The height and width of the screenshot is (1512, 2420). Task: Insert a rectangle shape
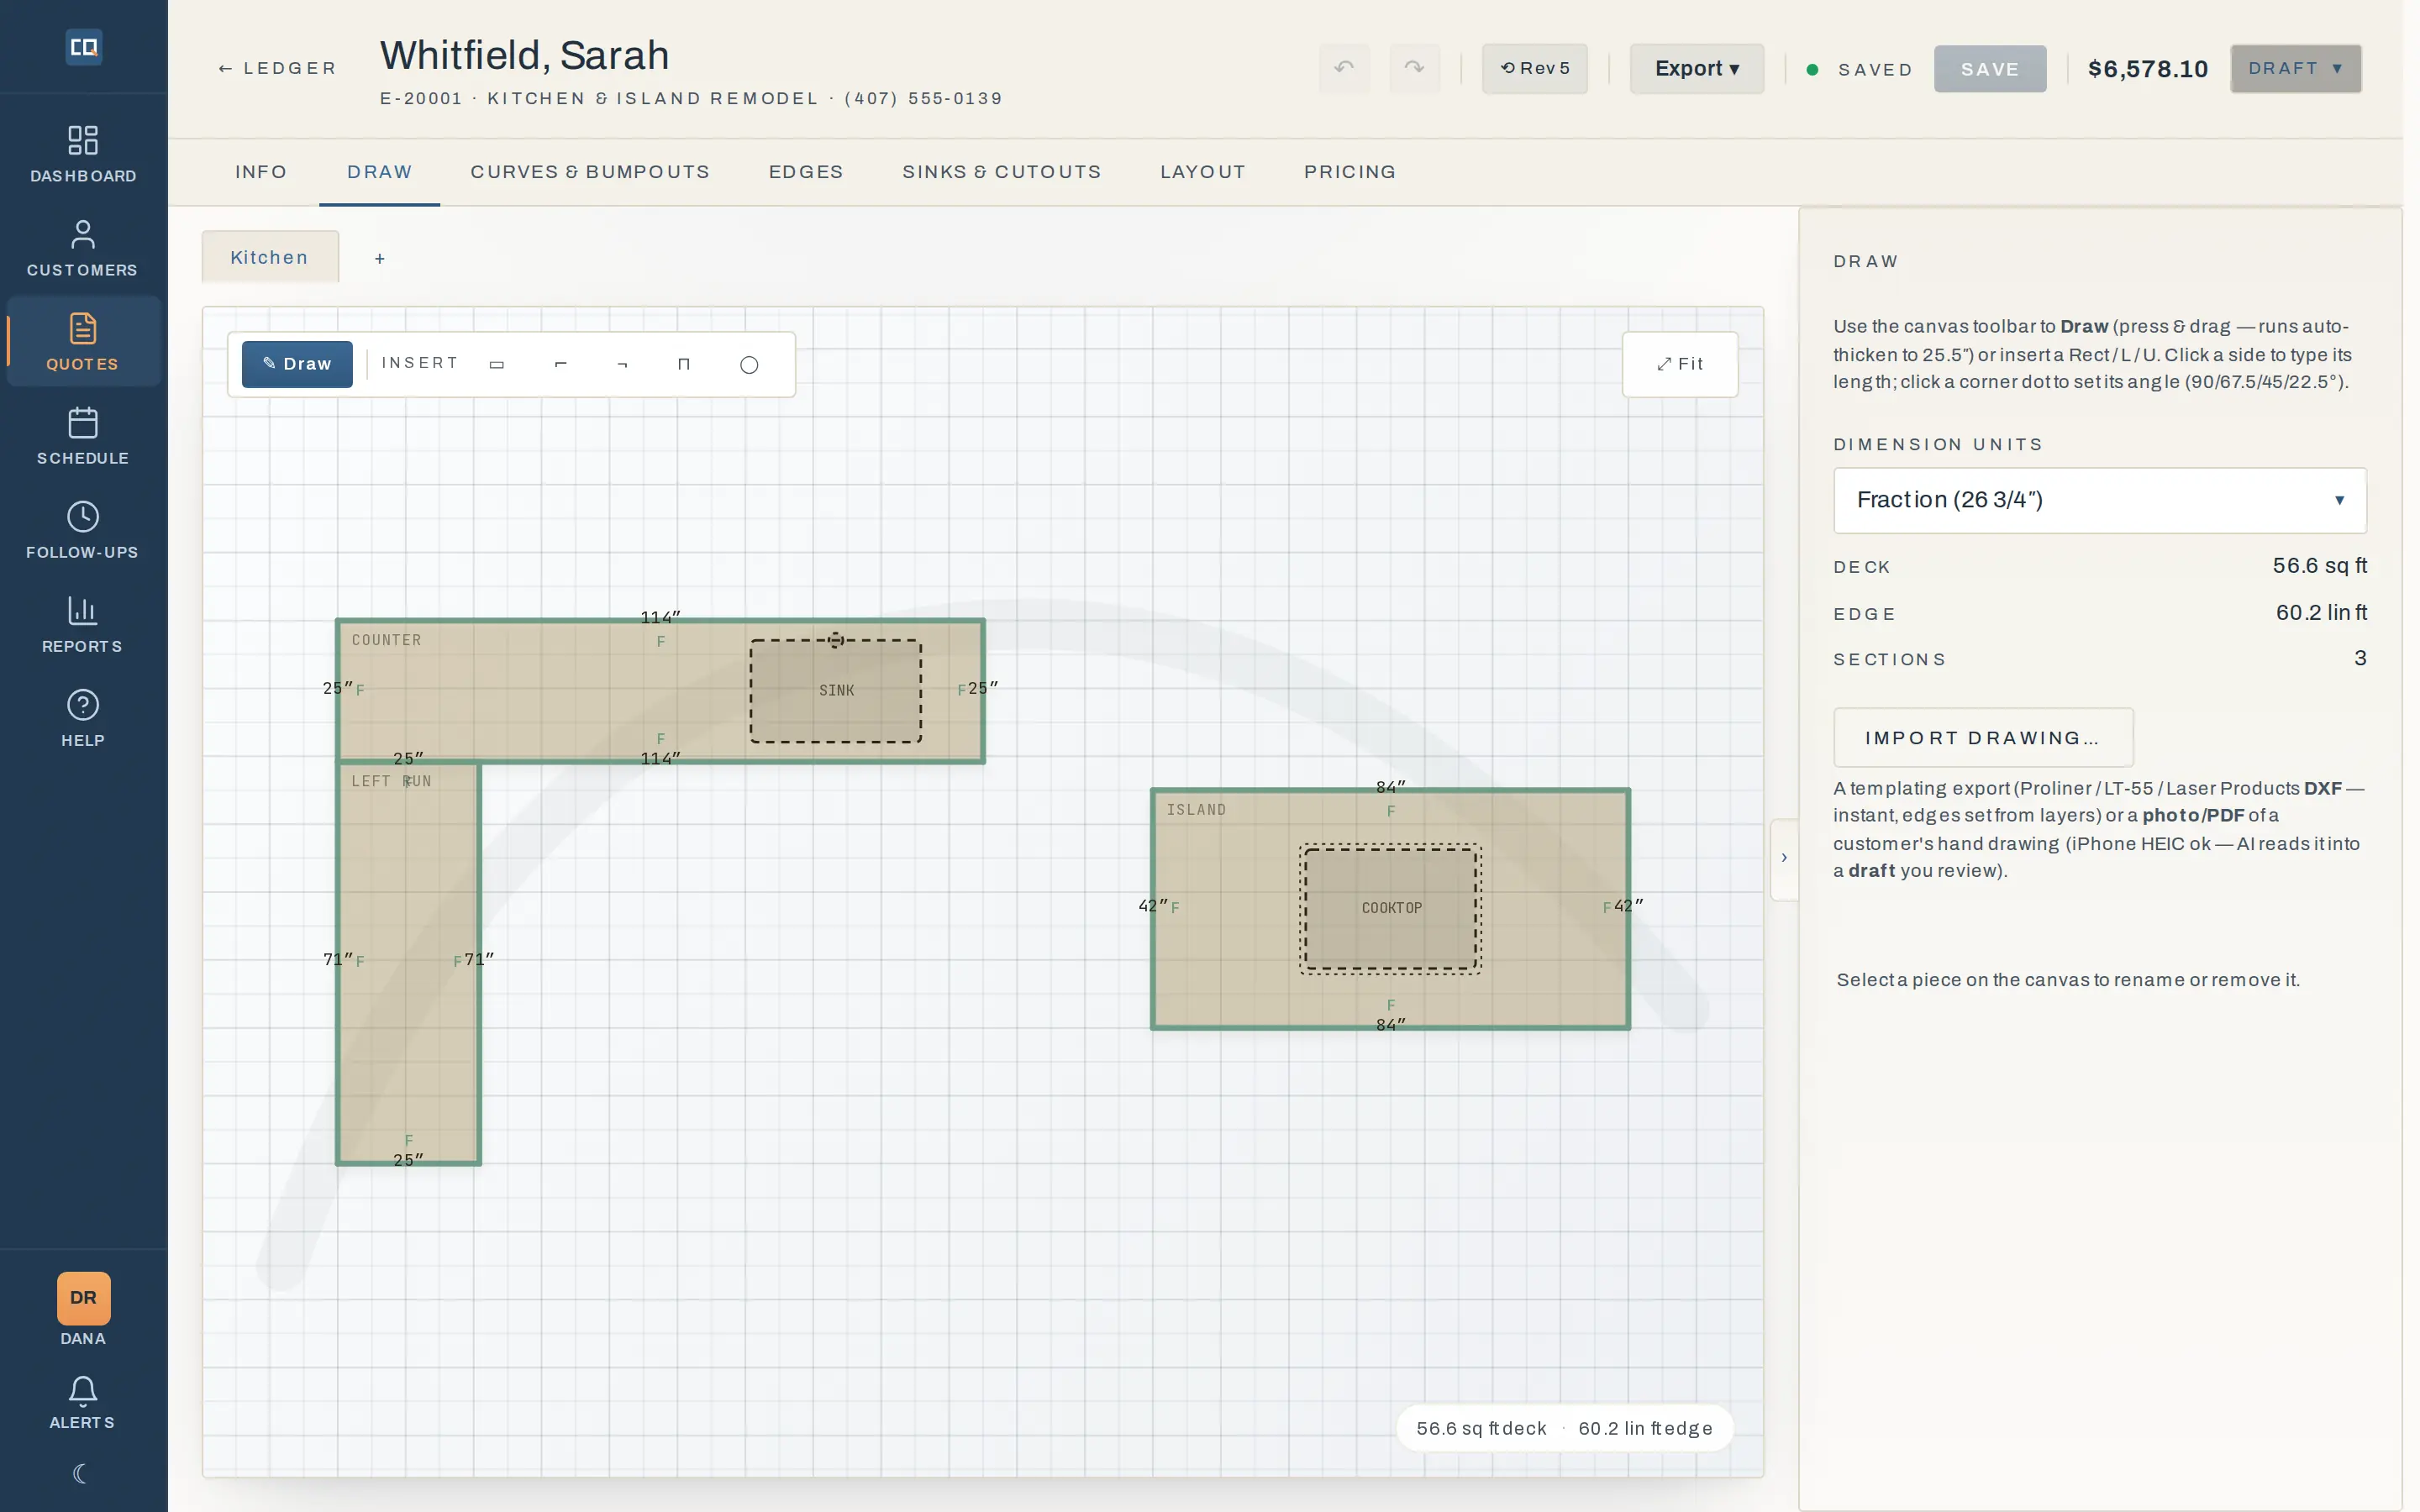497,365
